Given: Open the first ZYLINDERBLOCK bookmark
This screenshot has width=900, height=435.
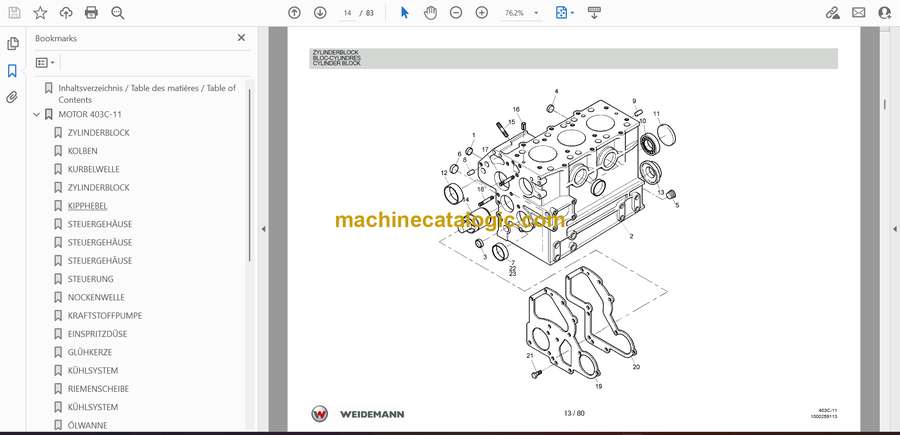Looking at the screenshot, I should (x=99, y=133).
